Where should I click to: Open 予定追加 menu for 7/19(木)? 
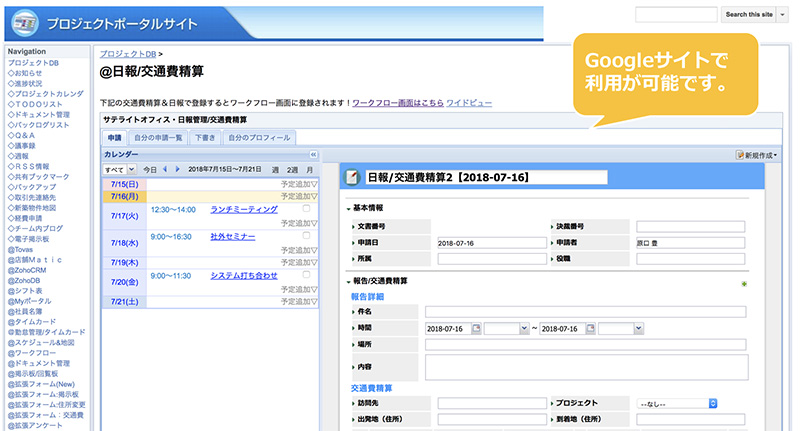[x=299, y=262]
